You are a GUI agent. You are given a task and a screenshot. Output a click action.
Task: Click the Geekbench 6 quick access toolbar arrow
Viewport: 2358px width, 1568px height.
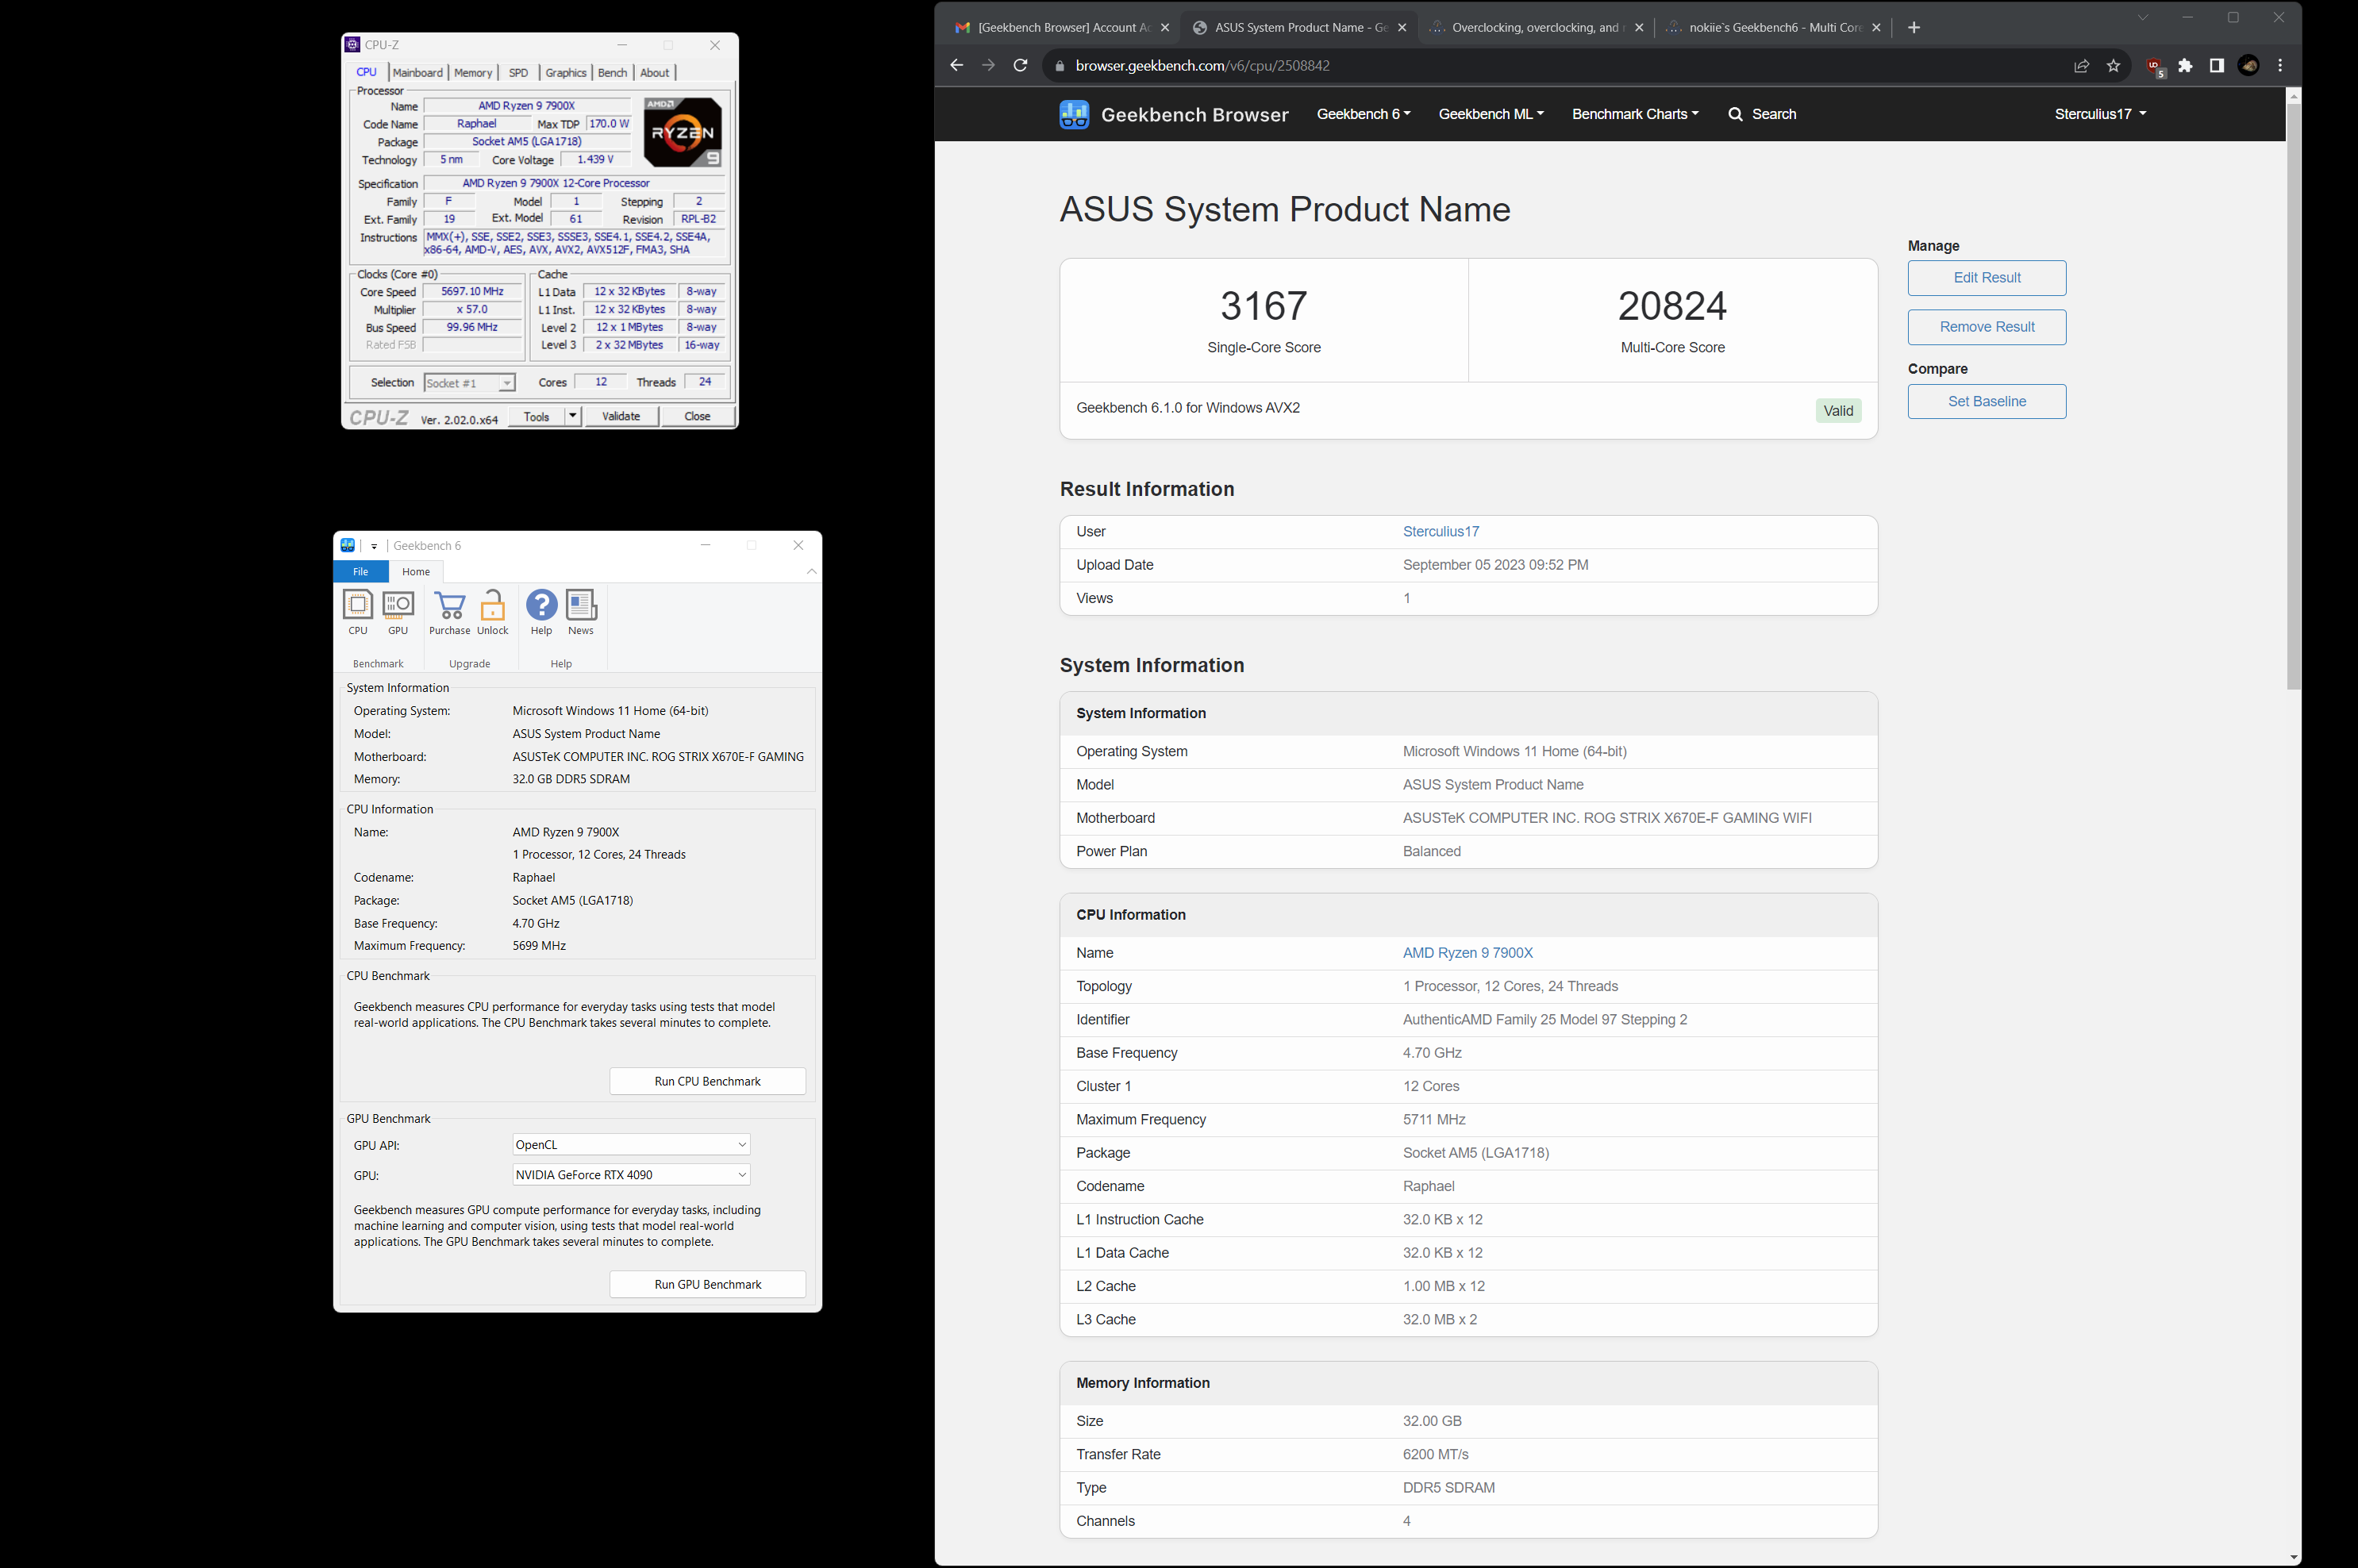point(374,546)
